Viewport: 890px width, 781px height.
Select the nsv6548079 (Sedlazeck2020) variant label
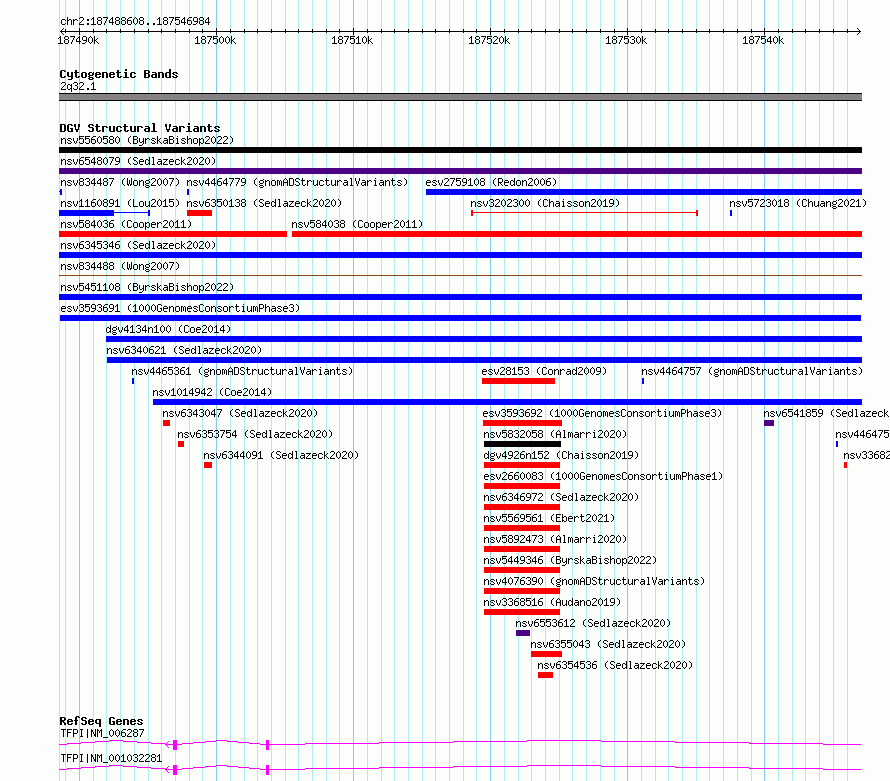point(138,161)
